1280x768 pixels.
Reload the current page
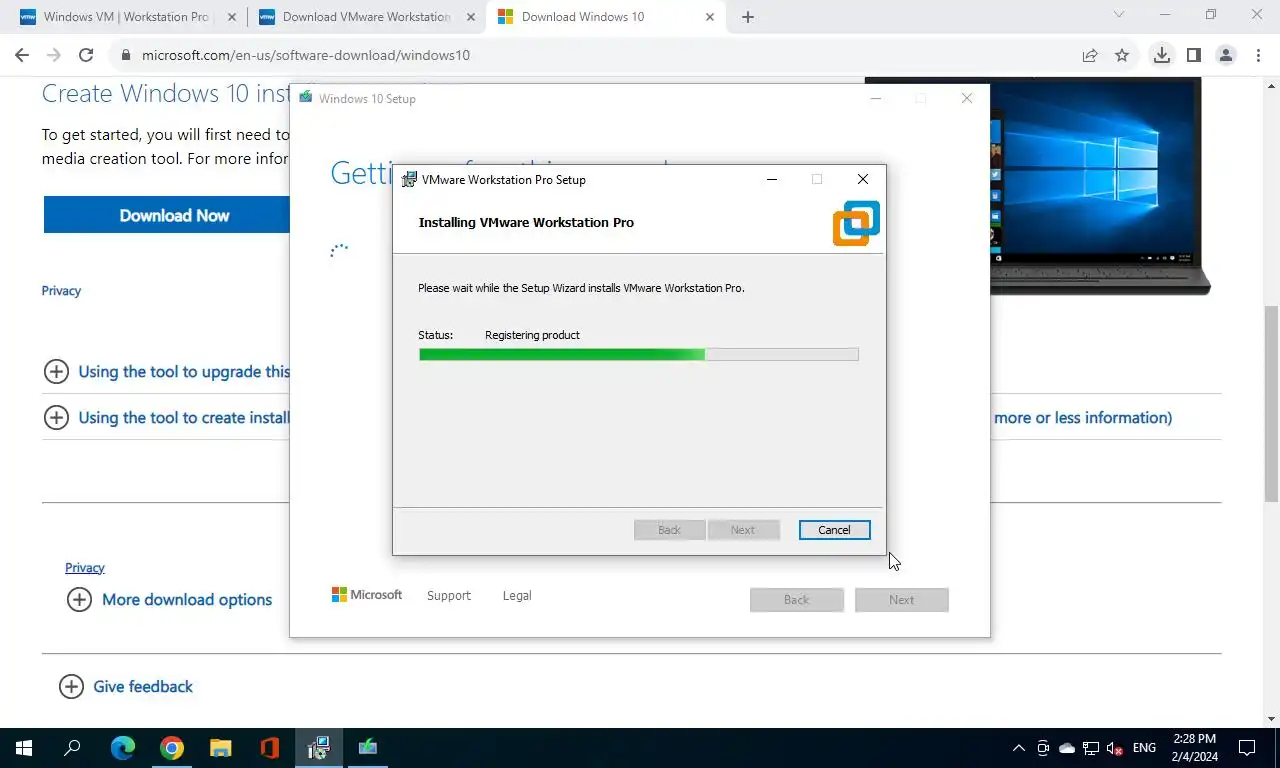pyautogui.click(x=86, y=55)
